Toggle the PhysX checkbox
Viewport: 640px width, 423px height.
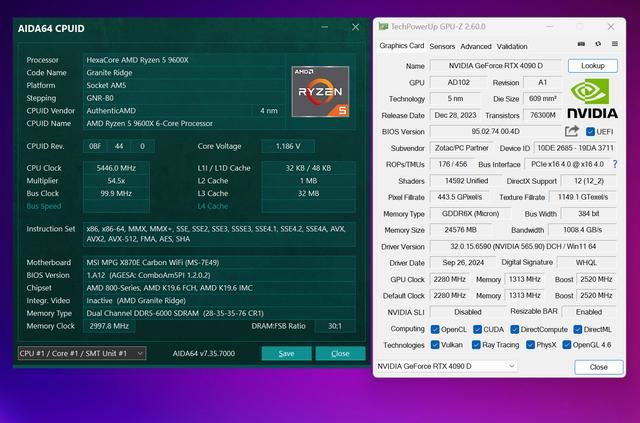pos(530,345)
